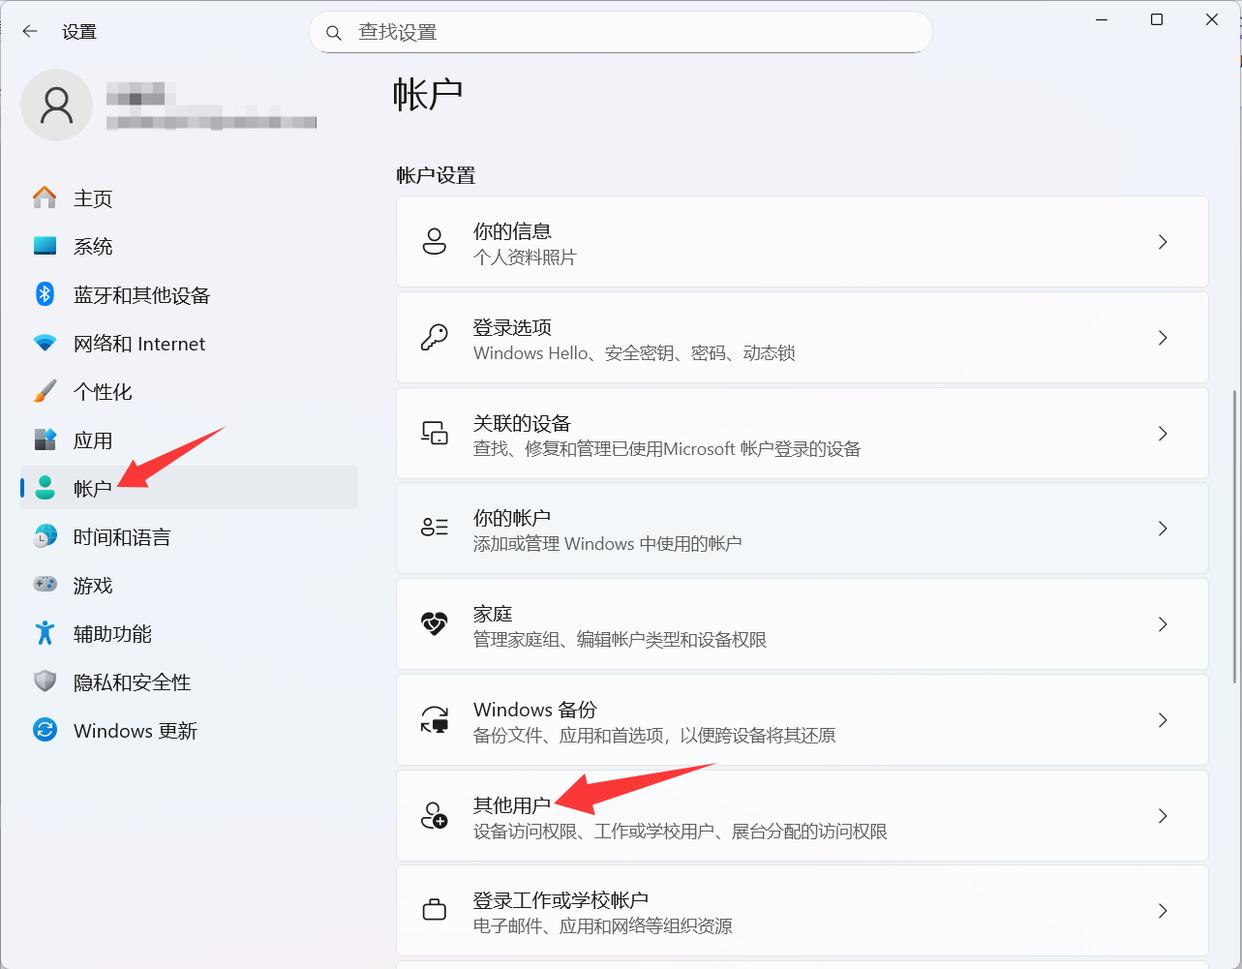Click the 查找设置 search field
The image size is (1242, 969).
tap(630, 33)
